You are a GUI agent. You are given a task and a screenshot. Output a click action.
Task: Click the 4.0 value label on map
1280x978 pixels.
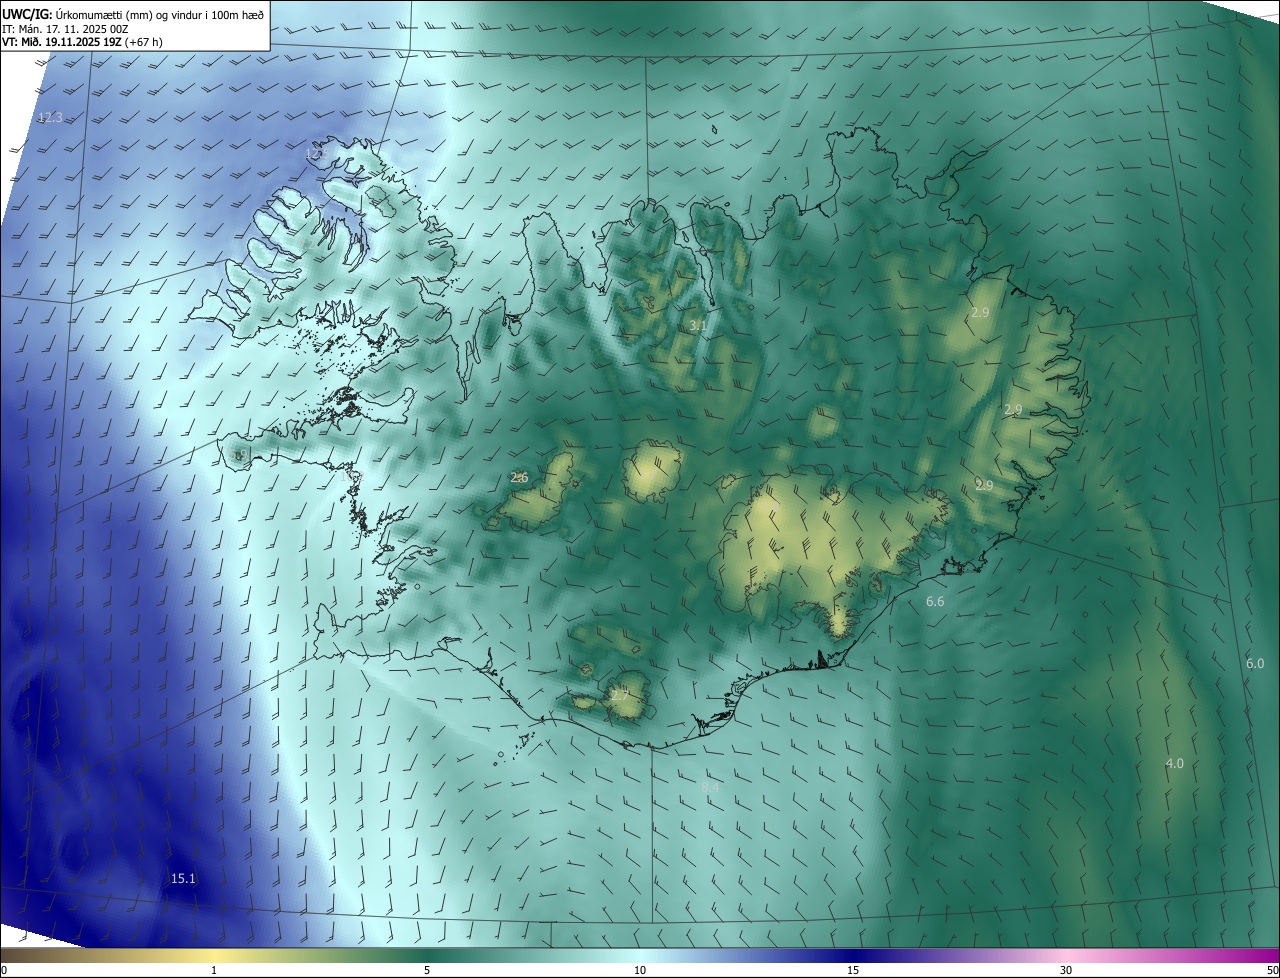1174,764
